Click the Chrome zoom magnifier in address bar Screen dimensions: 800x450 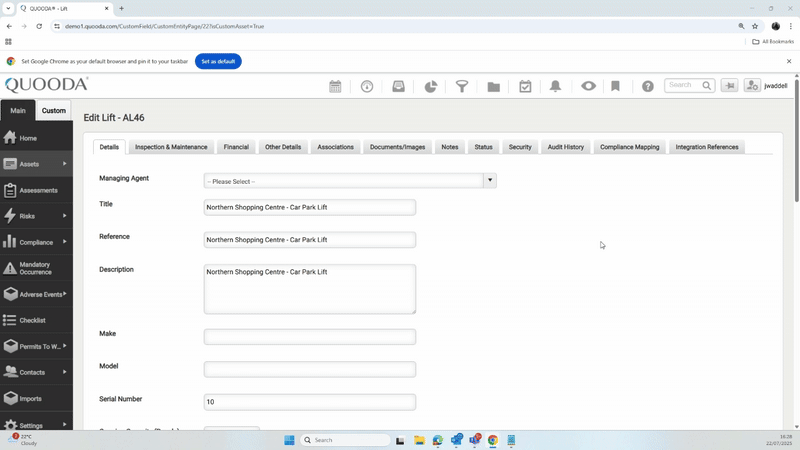click(741, 26)
